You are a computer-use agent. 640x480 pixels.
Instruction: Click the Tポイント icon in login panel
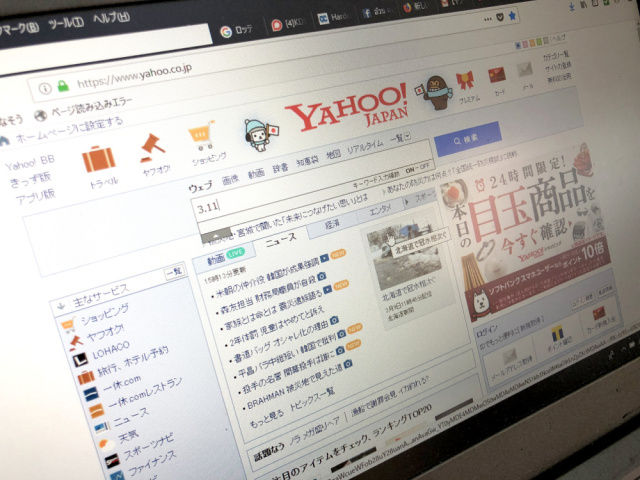coord(557,334)
